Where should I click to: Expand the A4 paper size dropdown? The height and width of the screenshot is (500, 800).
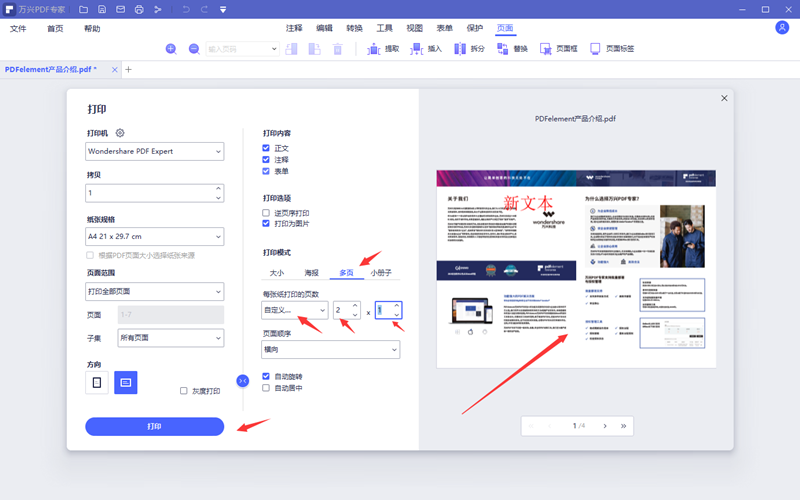click(x=154, y=237)
